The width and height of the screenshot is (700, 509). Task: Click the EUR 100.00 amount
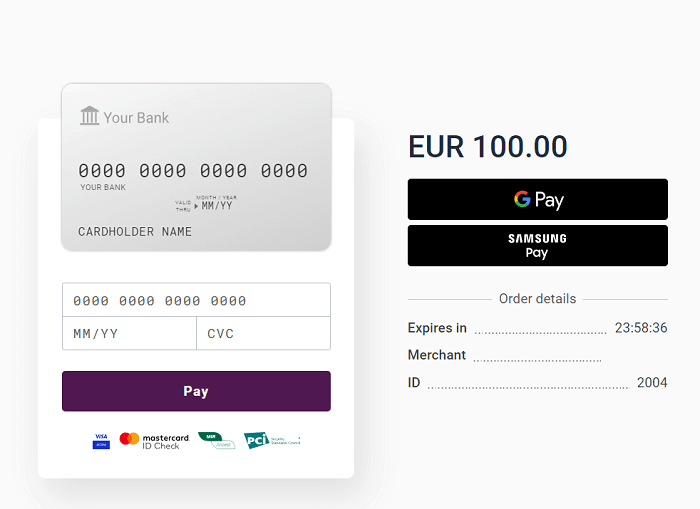pyautogui.click(x=488, y=147)
